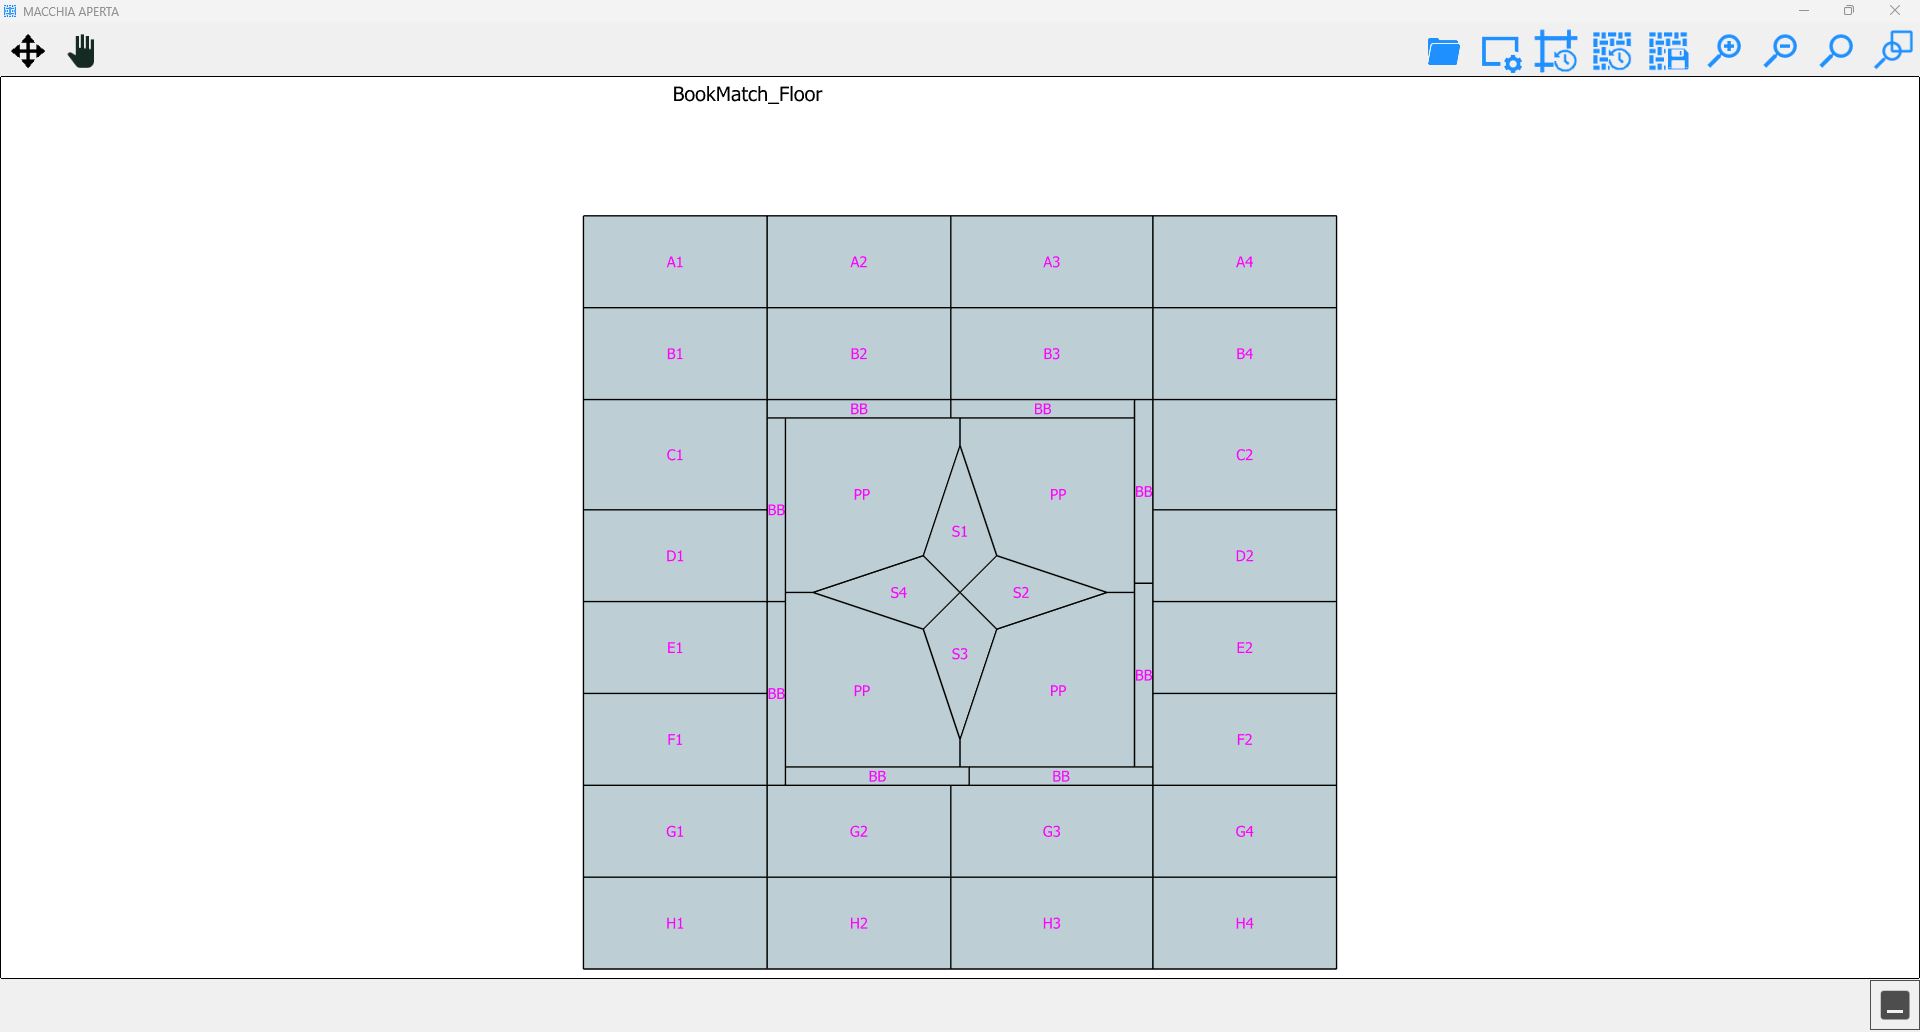1920x1032 pixels.
Task: Click the brick pattern history icon
Action: pos(1612,51)
